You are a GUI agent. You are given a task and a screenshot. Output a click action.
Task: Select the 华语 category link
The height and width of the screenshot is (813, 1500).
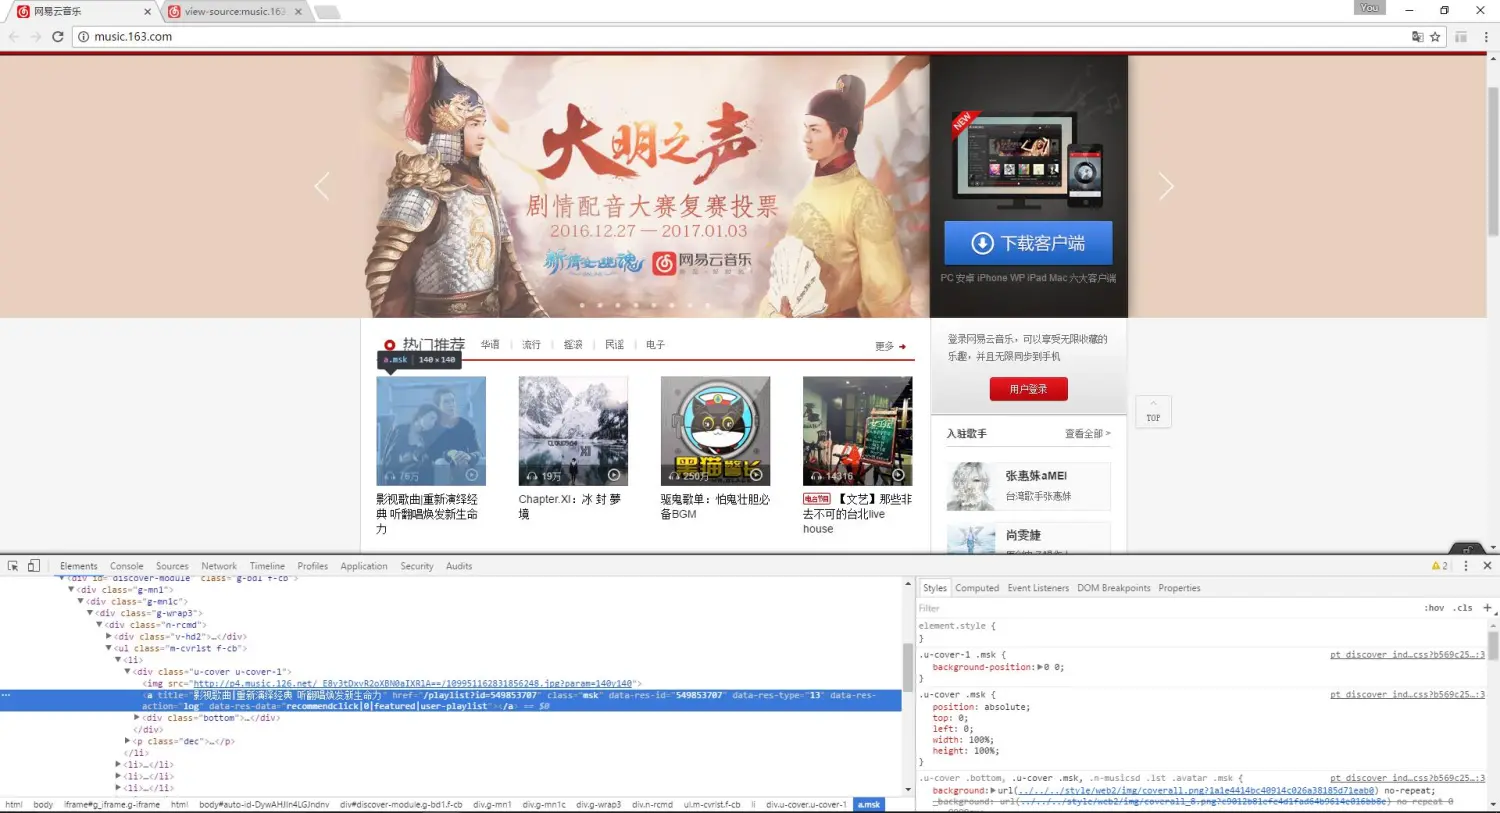pos(490,344)
